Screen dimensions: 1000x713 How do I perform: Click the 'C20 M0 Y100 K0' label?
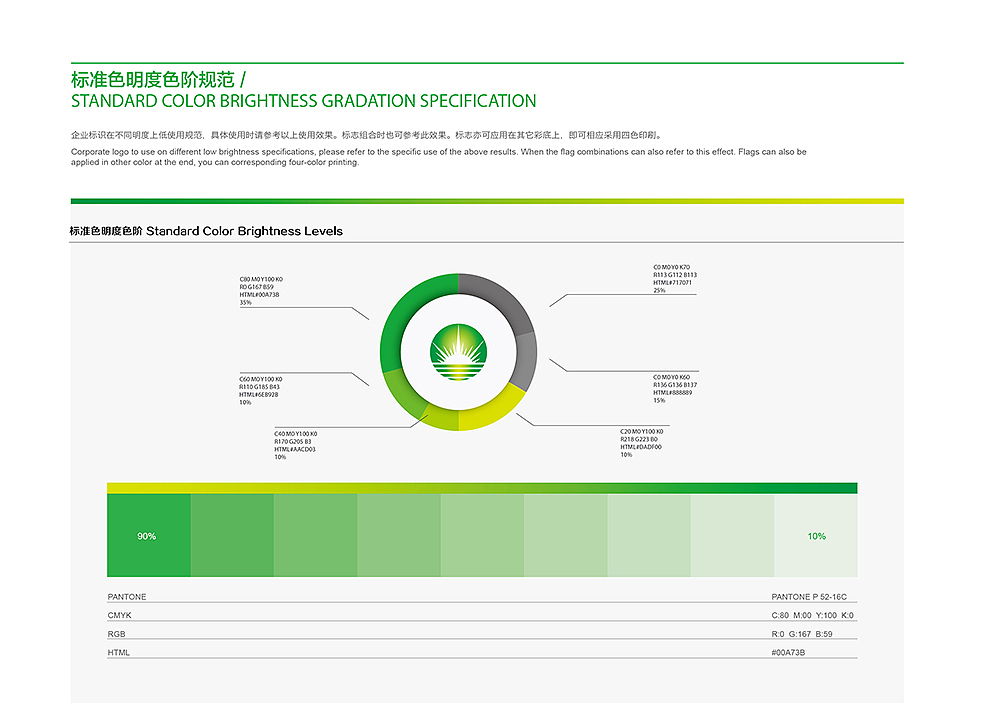point(642,431)
